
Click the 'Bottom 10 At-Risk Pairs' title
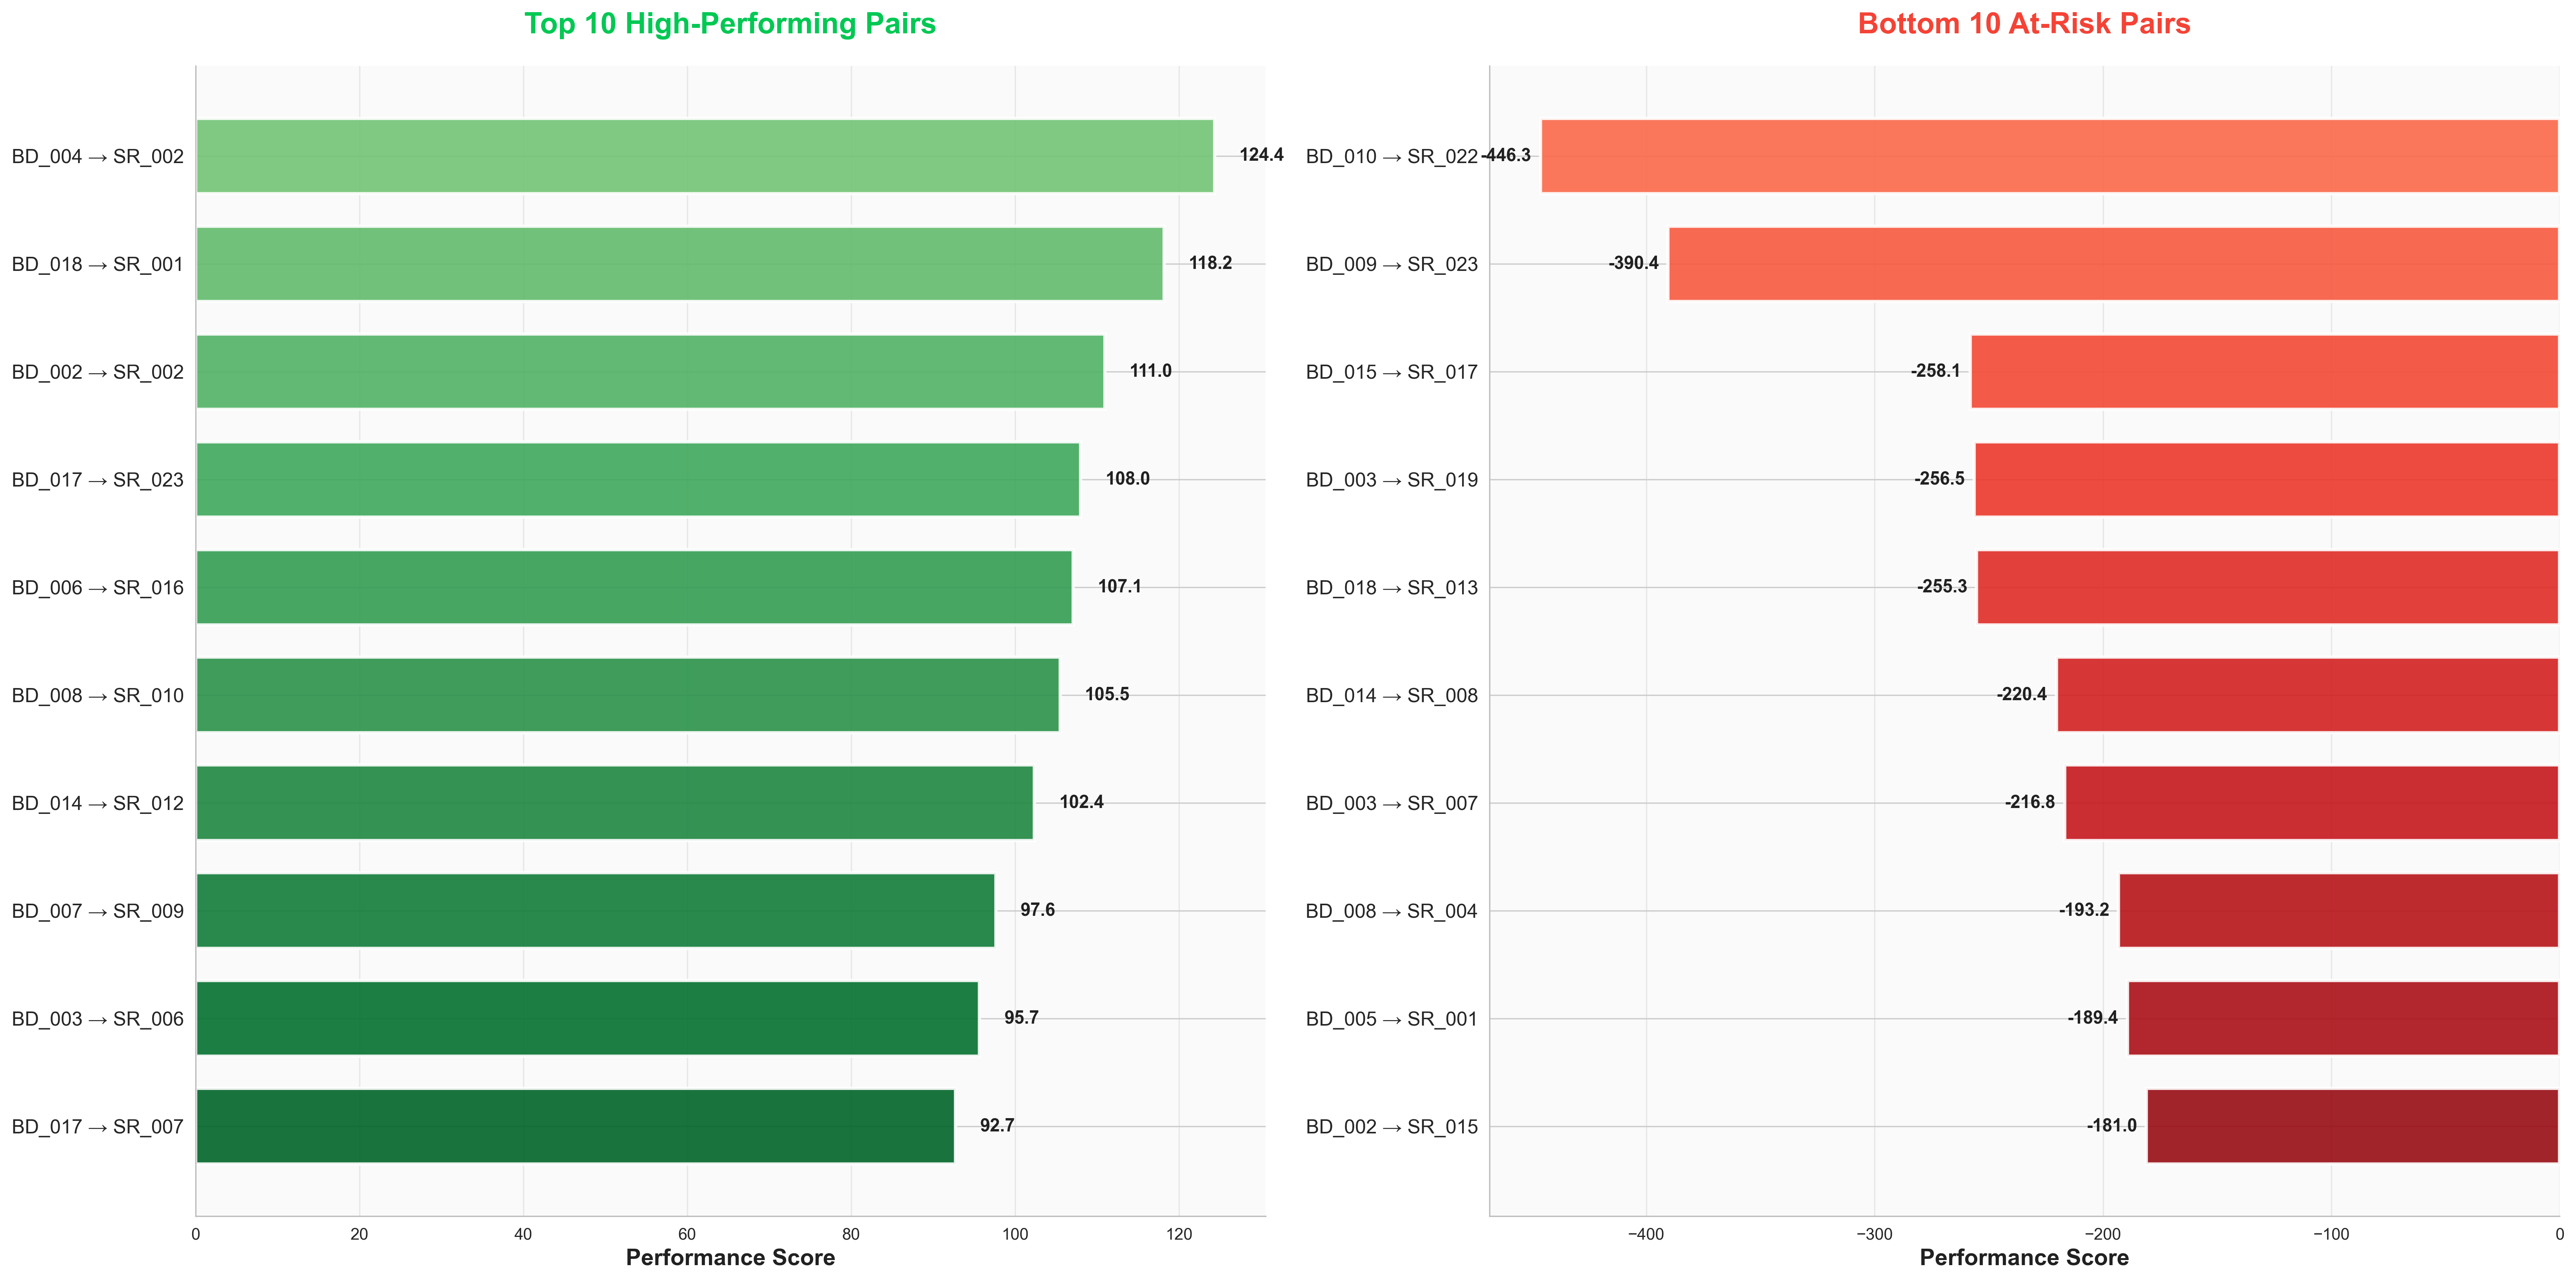(x=2023, y=24)
